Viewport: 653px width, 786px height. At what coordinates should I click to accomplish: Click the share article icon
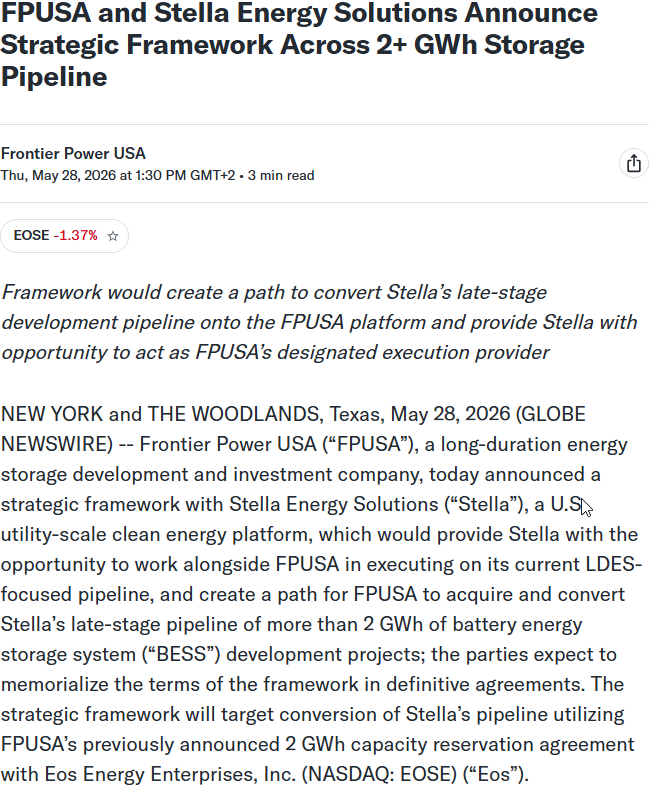633,163
